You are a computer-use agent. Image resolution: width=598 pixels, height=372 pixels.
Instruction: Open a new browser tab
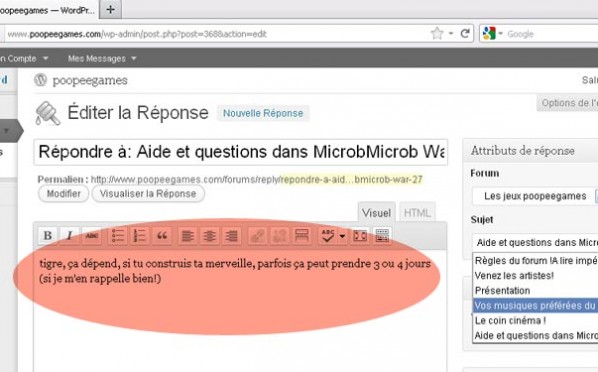pyautogui.click(x=110, y=9)
